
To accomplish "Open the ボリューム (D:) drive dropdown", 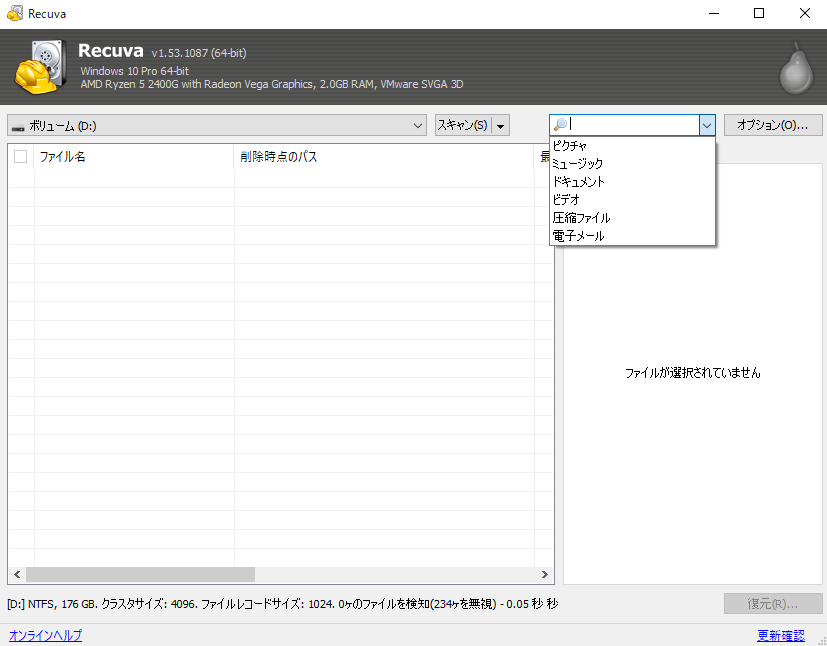I will click(x=217, y=126).
